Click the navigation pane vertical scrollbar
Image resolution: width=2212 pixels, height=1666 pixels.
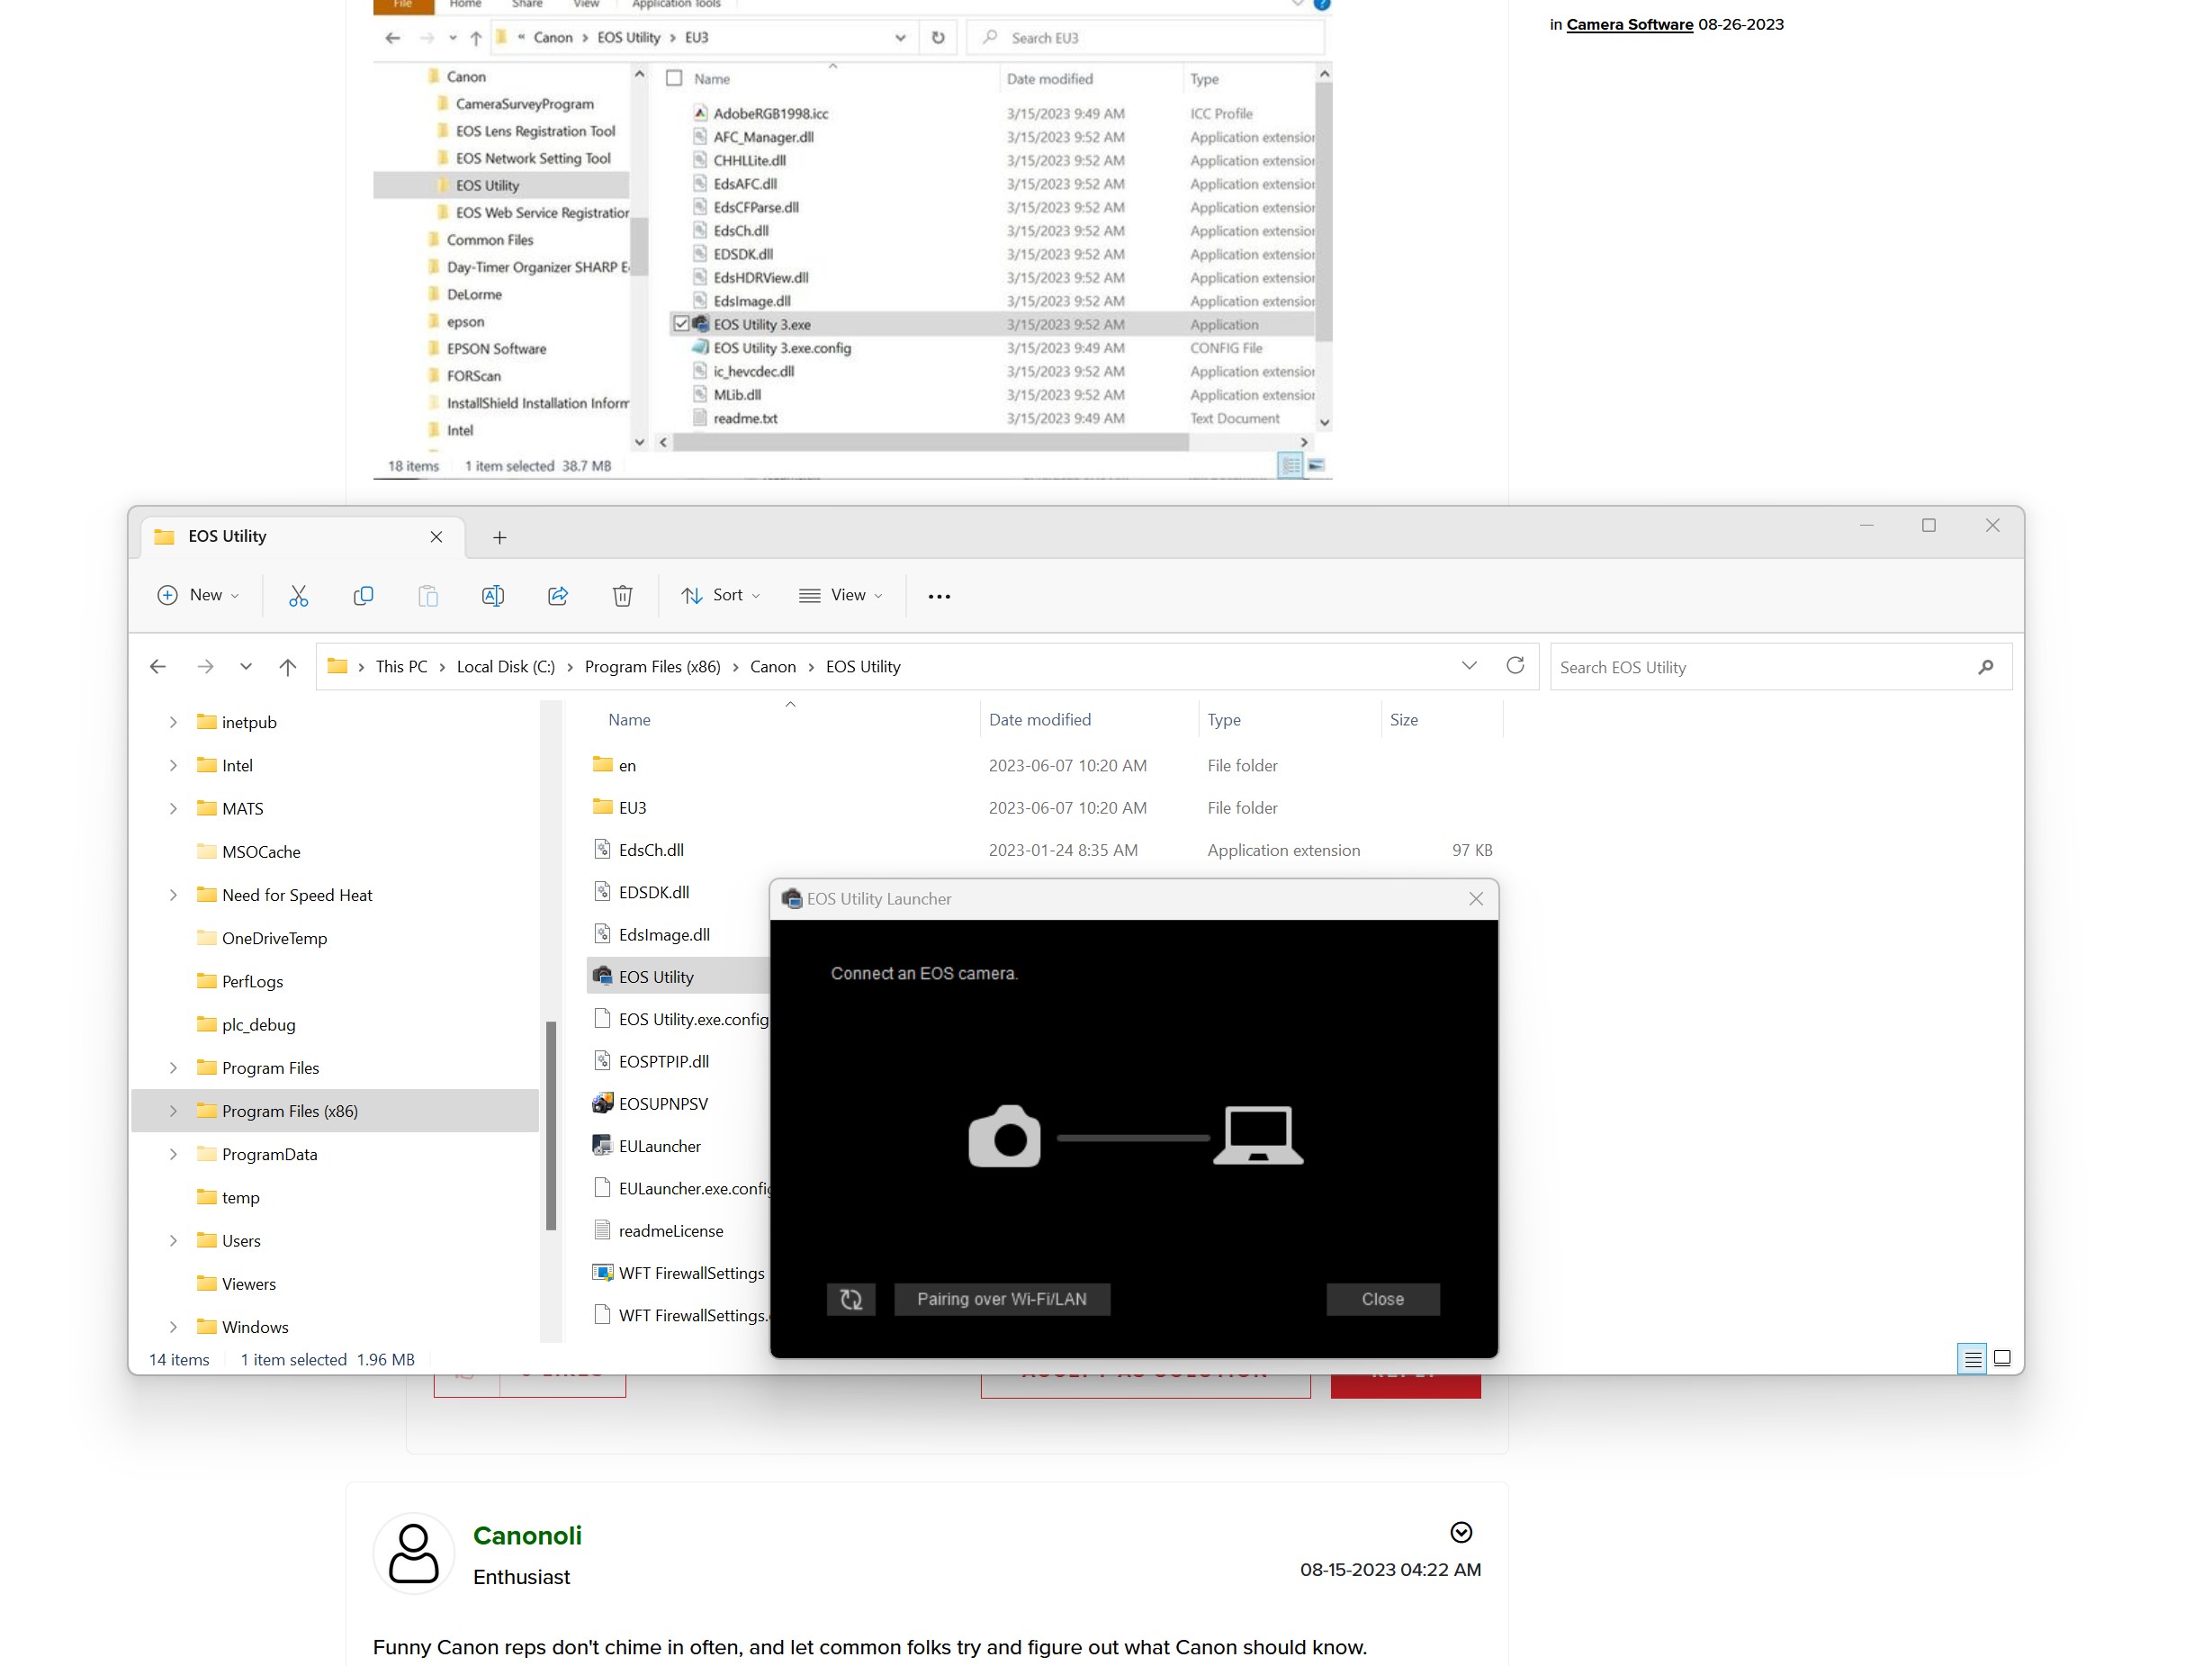(x=551, y=1125)
